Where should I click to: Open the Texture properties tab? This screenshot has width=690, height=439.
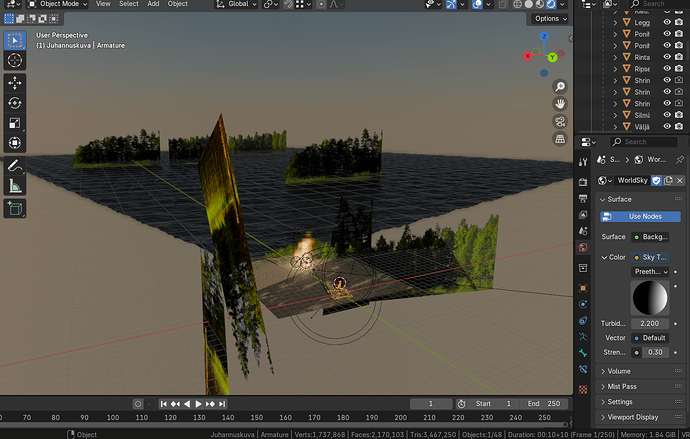pos(583,389)
